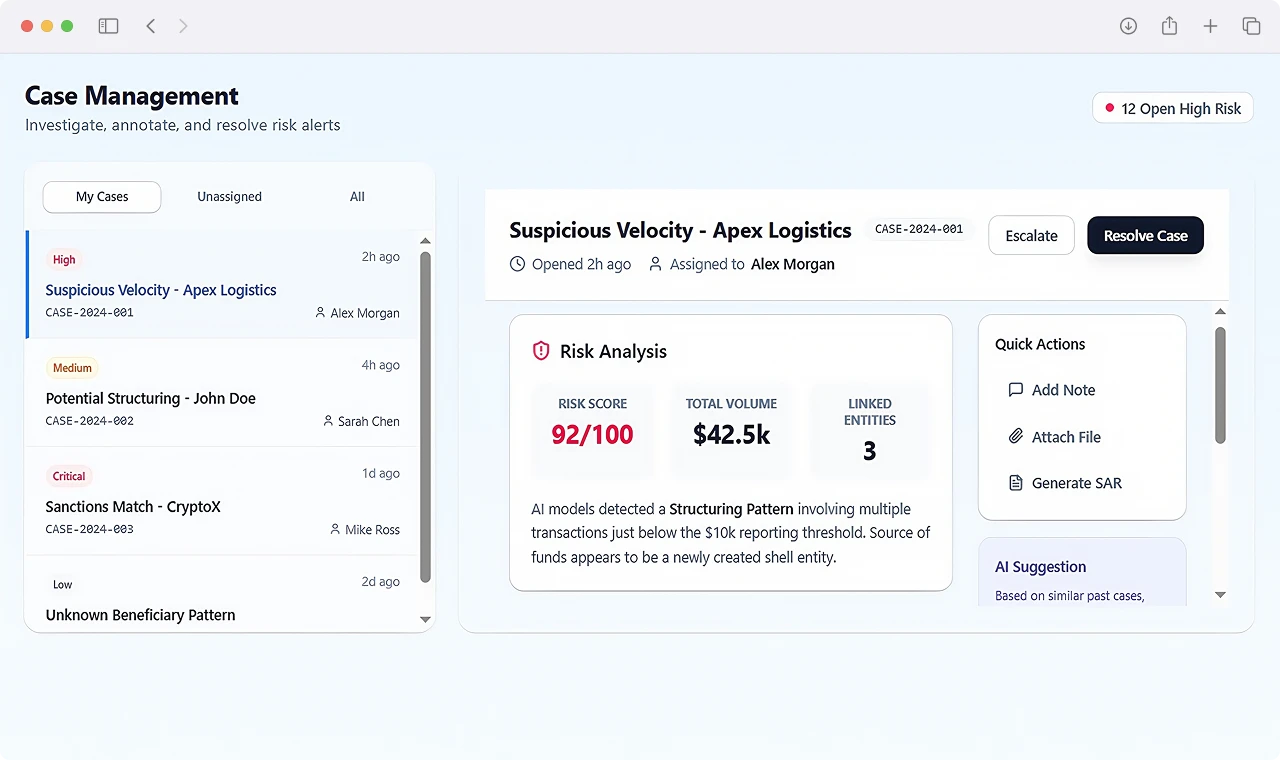Open a new tab with plus icon

pyautogui.click(x=1210, y=26)
